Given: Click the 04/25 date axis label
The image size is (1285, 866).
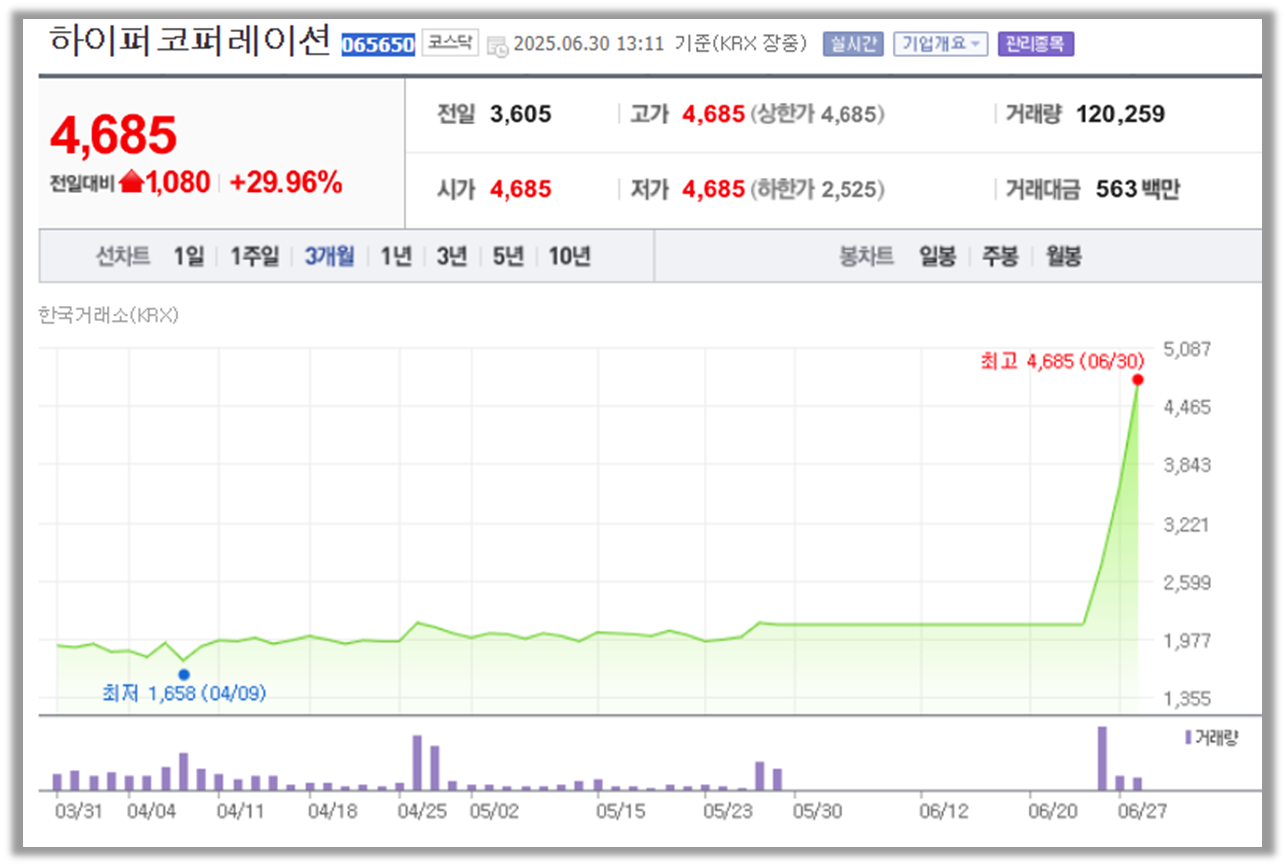Looking at the screenshot, I should (x=422, y=812).
